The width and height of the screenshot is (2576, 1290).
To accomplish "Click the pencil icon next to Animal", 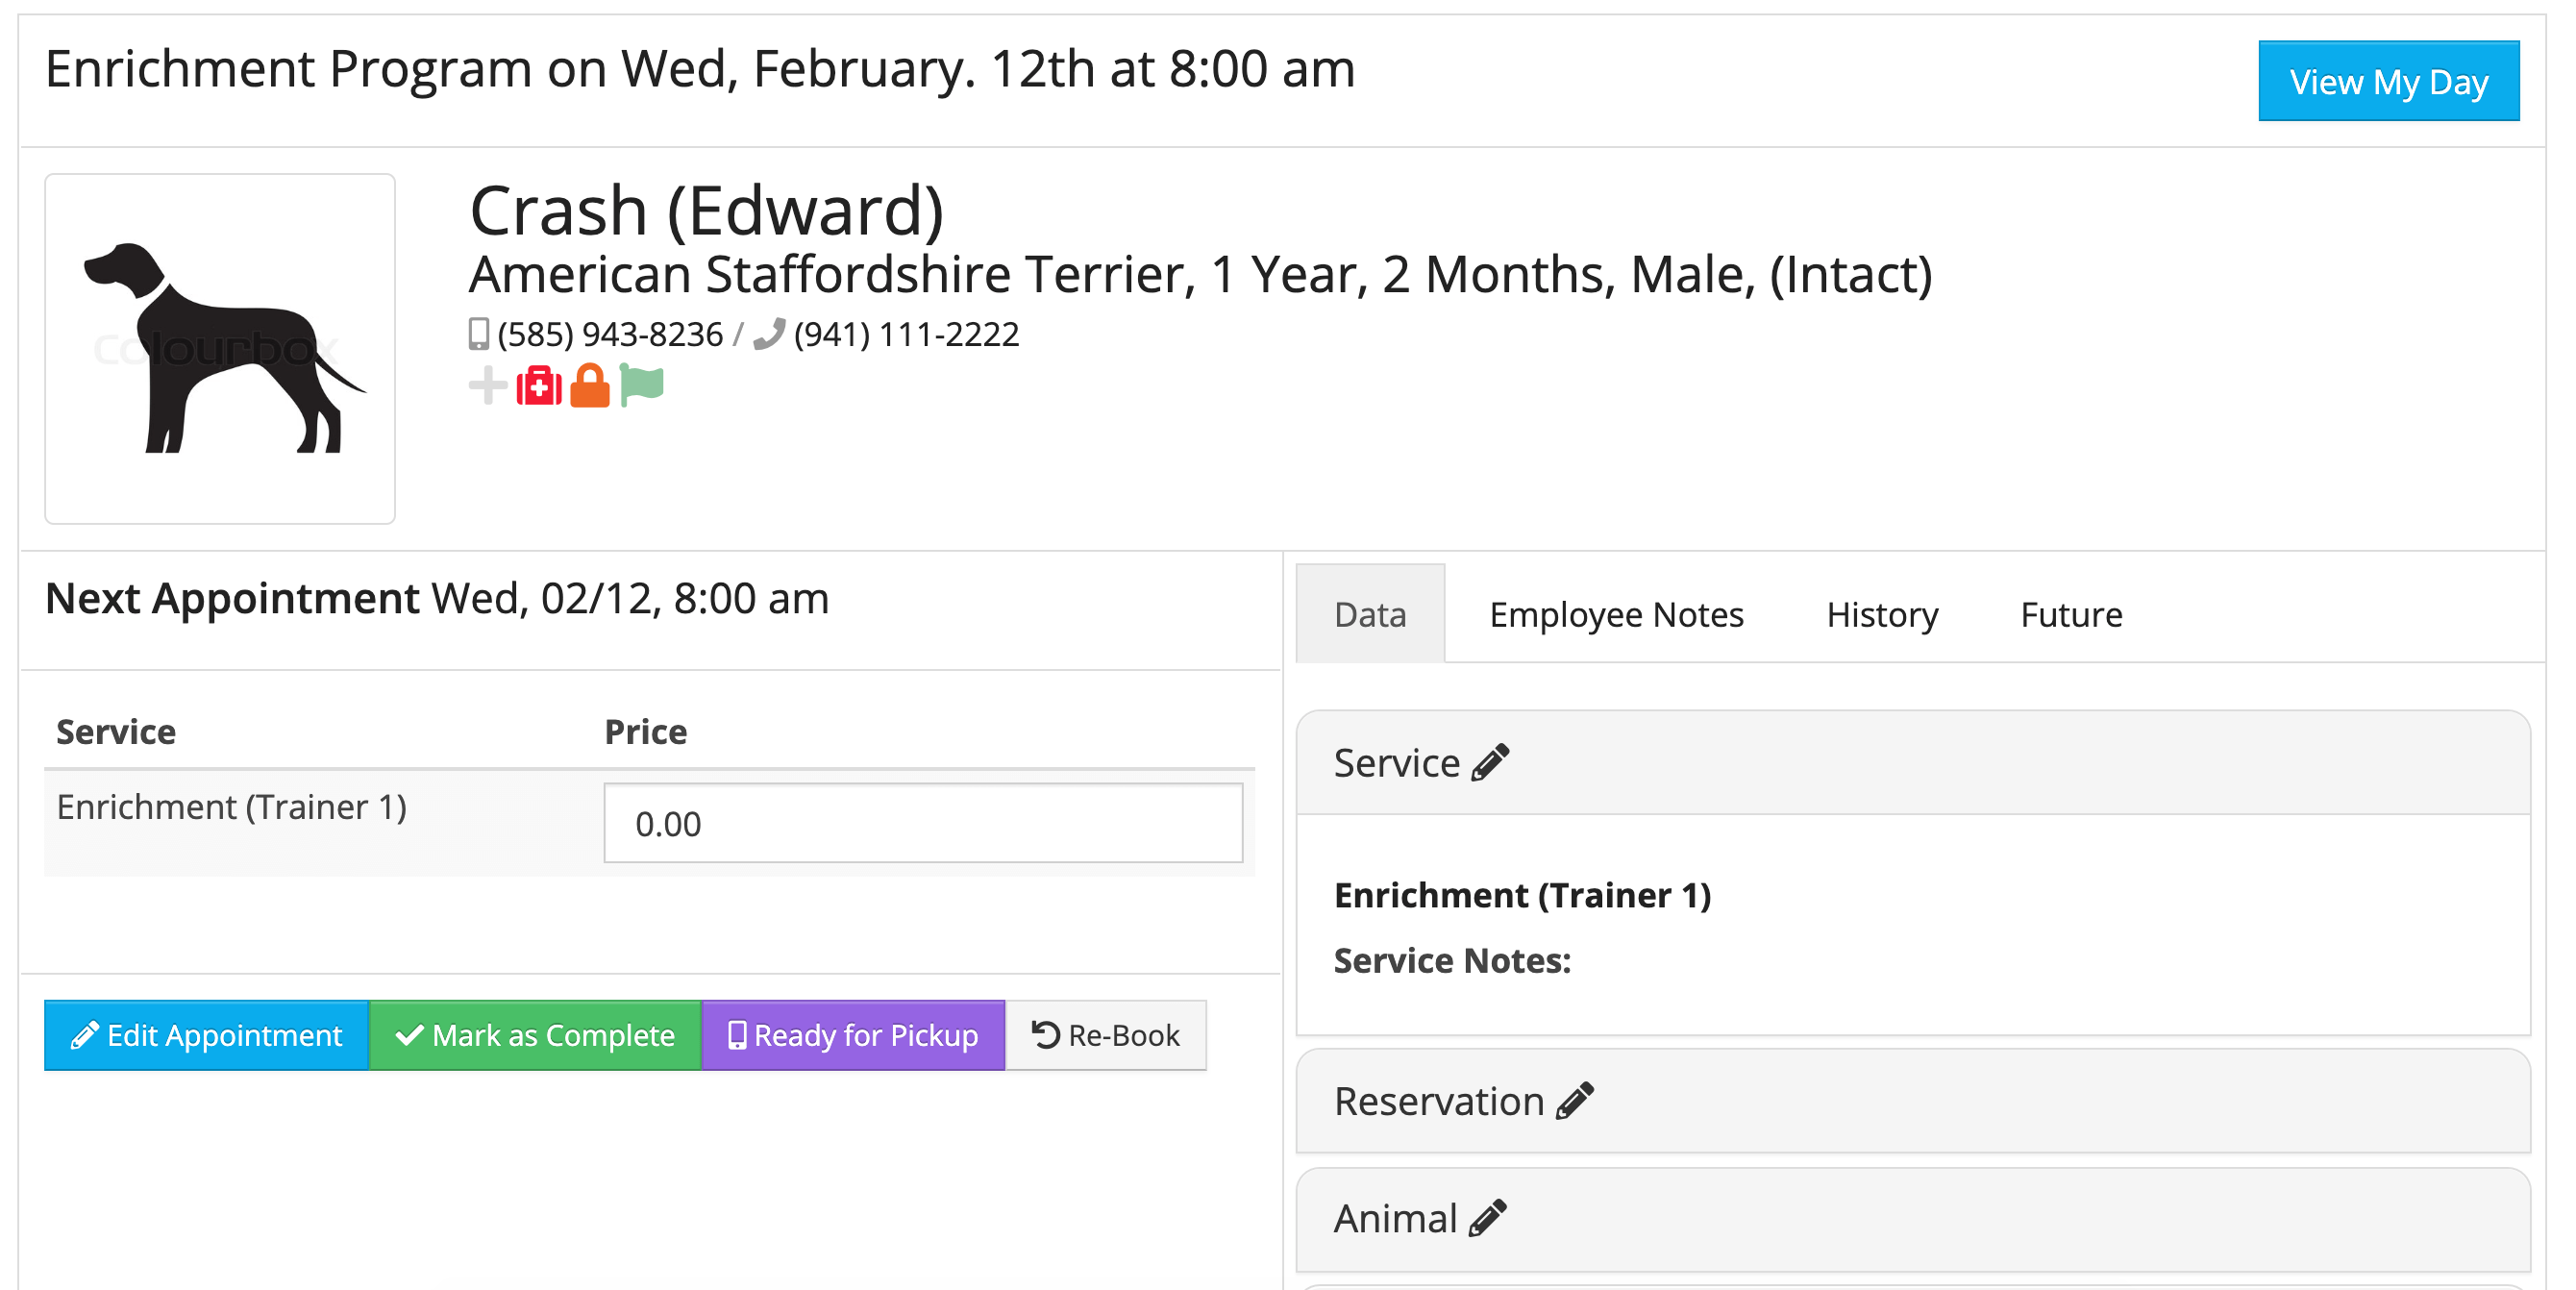I will click(1487, 1217).
